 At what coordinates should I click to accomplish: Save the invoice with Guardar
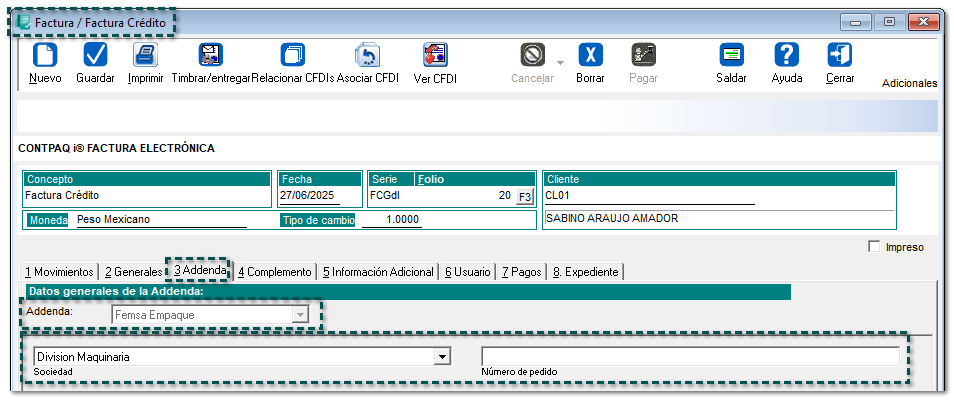pos(96,55)
